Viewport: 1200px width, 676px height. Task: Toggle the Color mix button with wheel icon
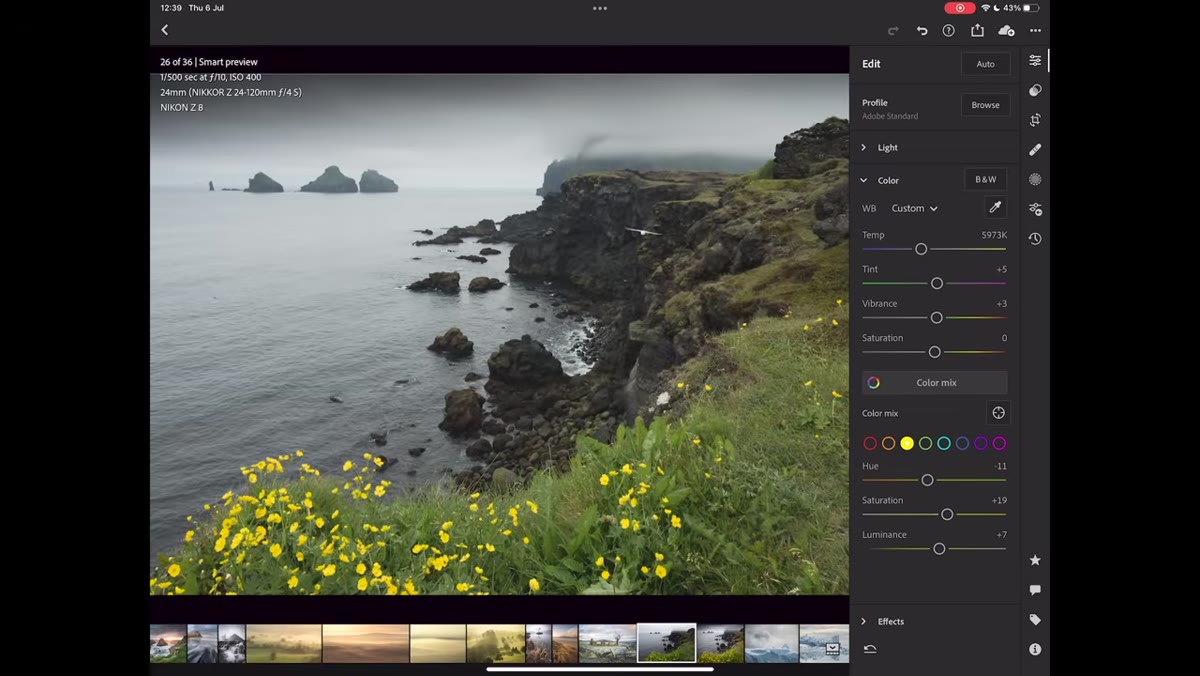935,382
